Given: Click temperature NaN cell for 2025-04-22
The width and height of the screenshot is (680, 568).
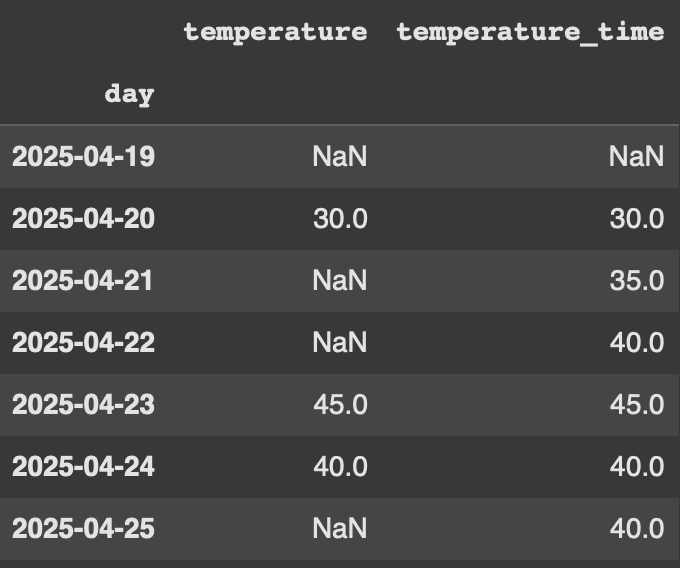Looking at the screenshot, I should point(340,342).
